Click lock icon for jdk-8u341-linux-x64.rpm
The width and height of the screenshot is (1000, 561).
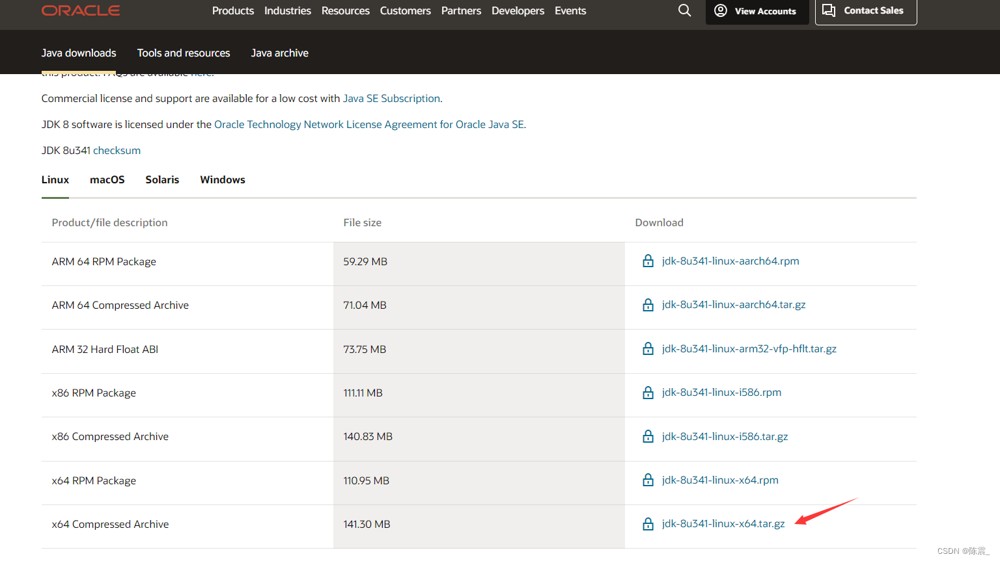point(648,480)
